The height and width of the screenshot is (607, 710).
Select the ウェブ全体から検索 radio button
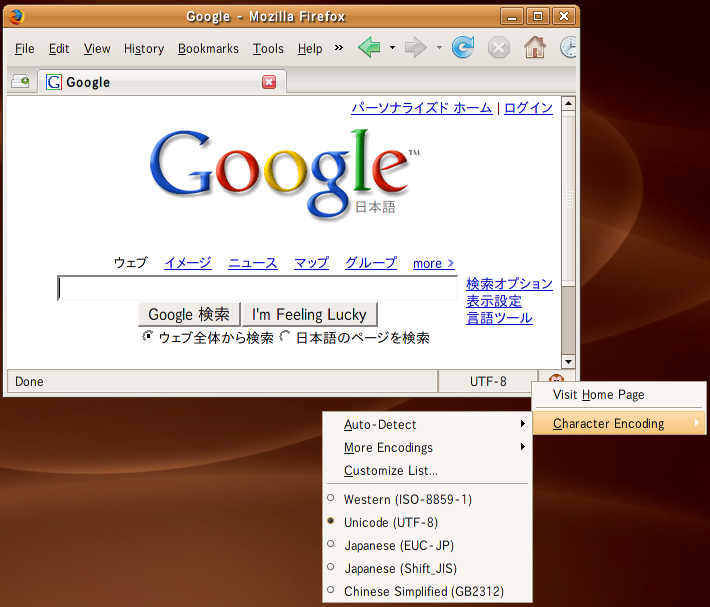[148, 336]
